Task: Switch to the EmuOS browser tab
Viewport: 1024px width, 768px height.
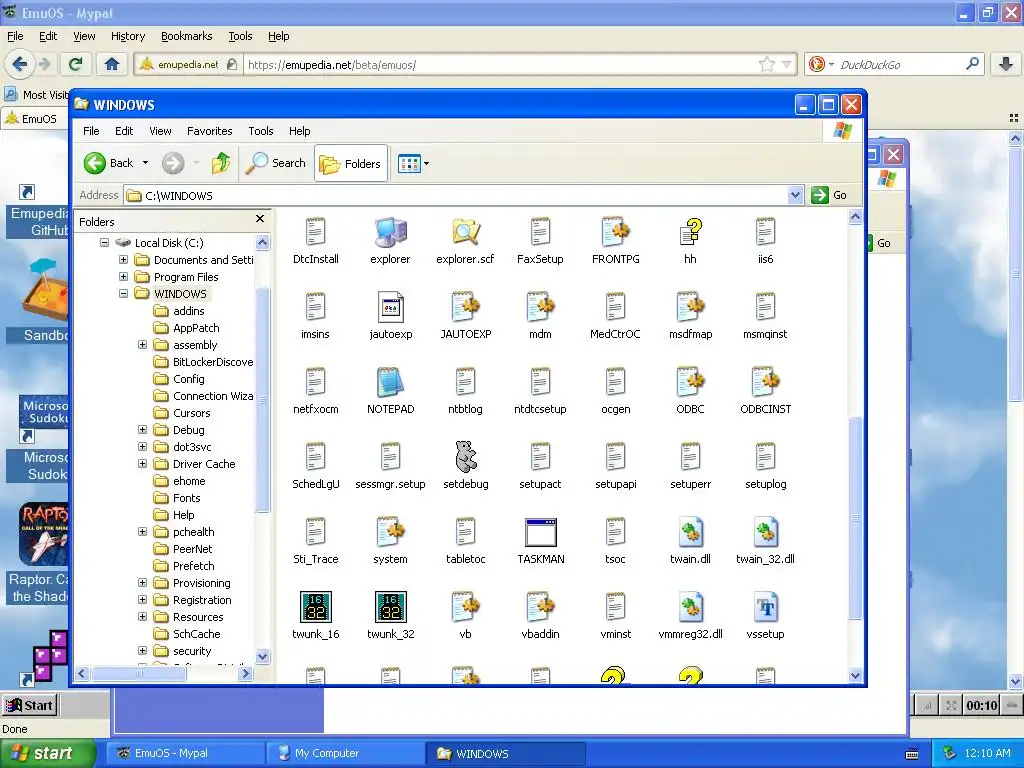Action: [33, 118]
